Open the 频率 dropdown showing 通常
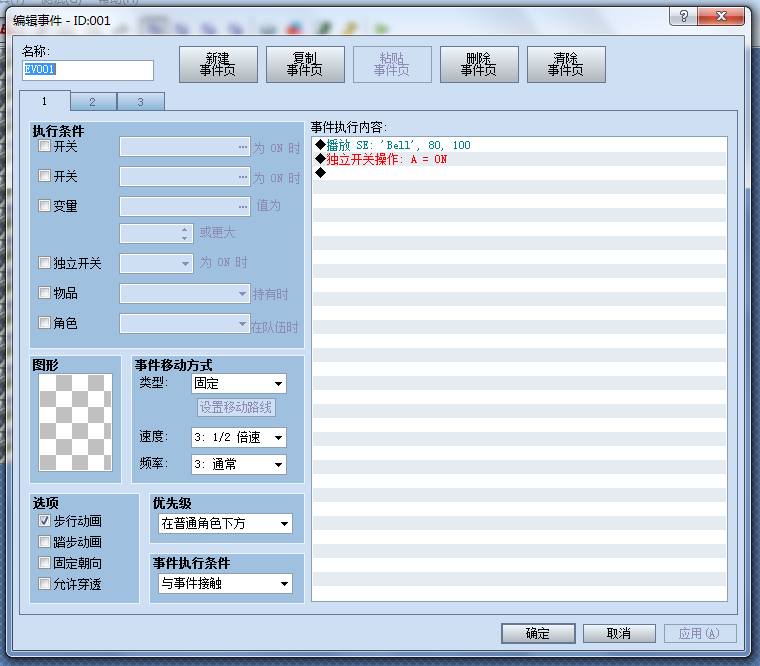Viewport: 760px width, 666px height. (238, 464)
